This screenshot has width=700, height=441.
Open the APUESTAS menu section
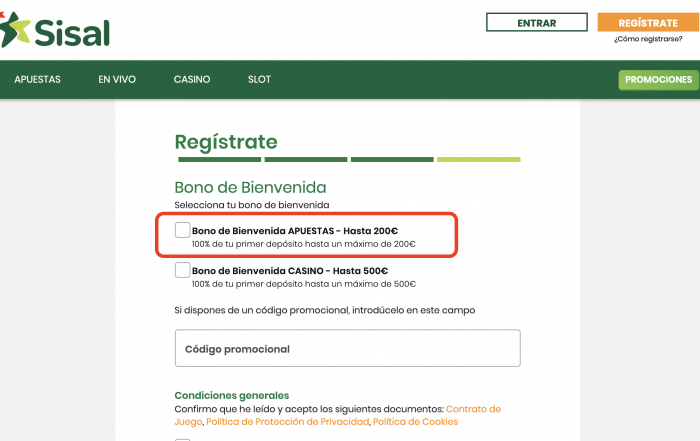pos(38,80)
